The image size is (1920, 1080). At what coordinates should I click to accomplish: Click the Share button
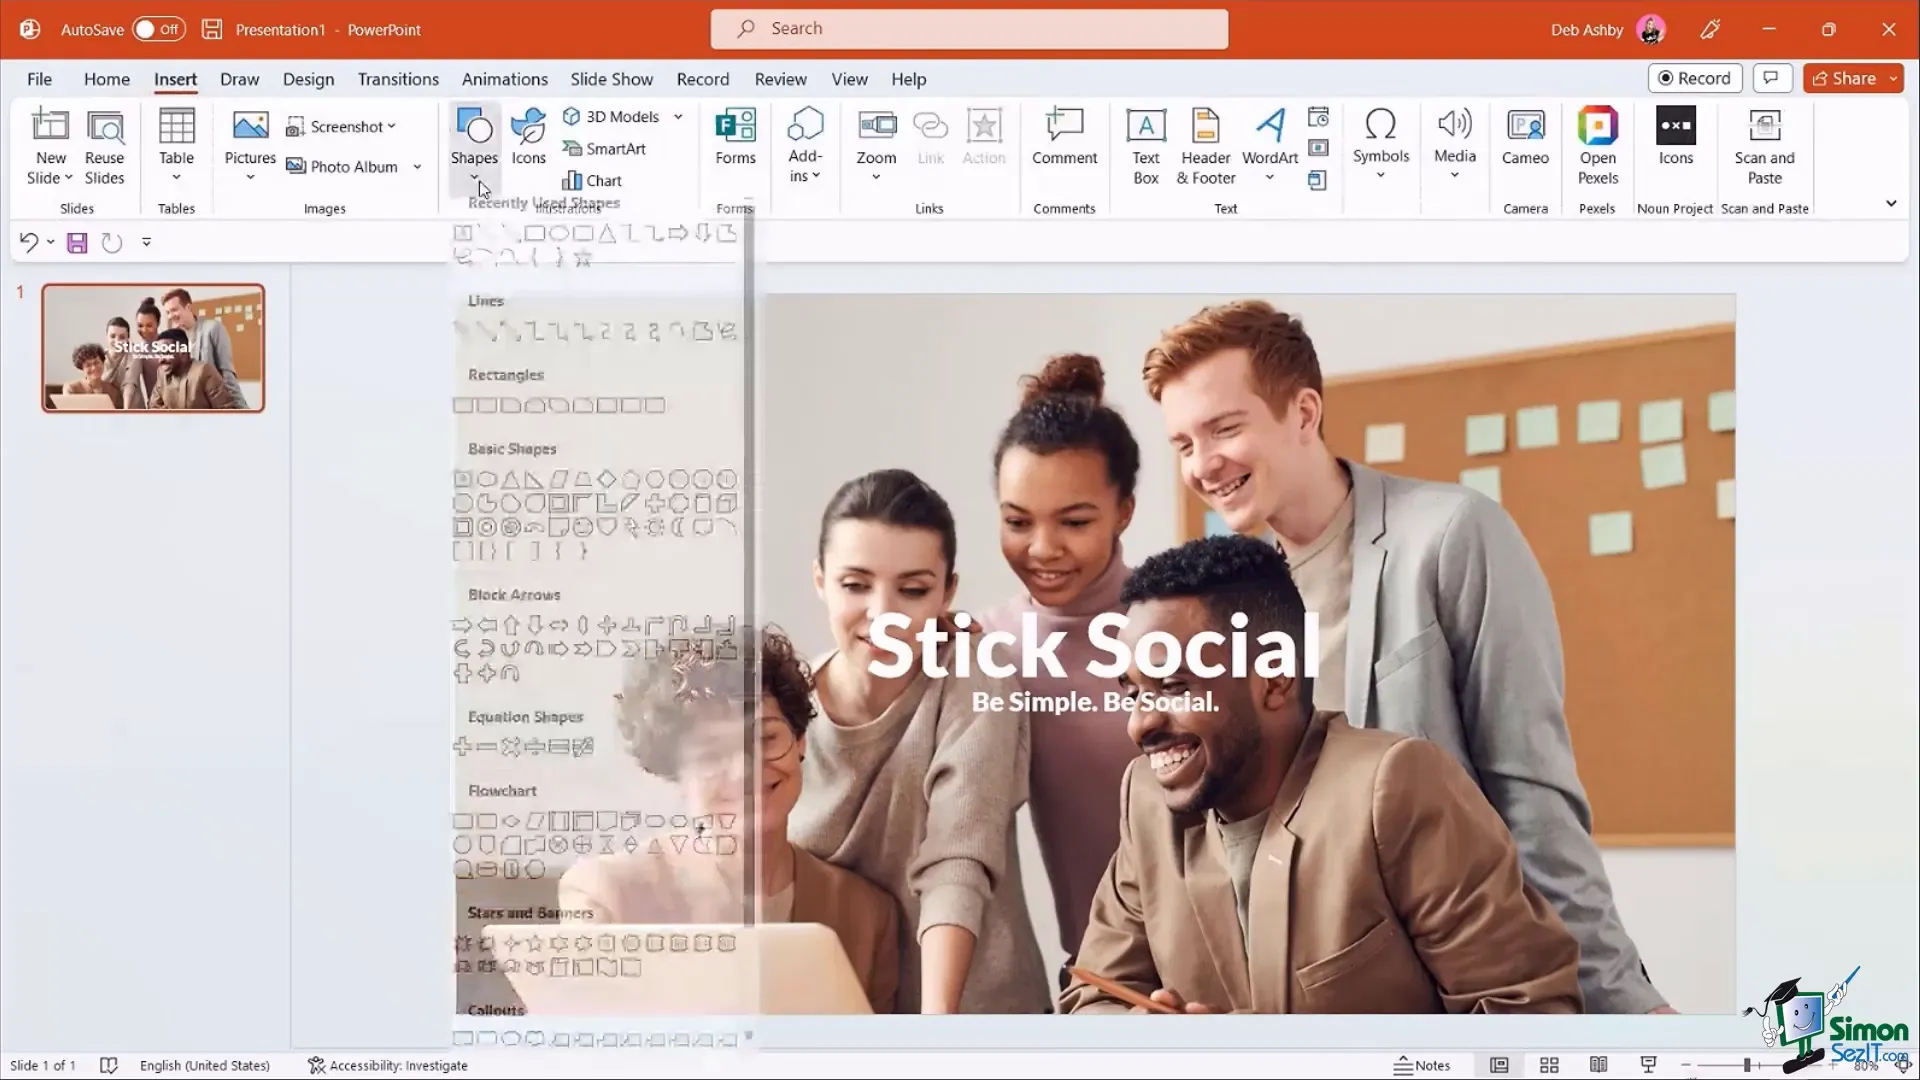(x=1844, y=78)
